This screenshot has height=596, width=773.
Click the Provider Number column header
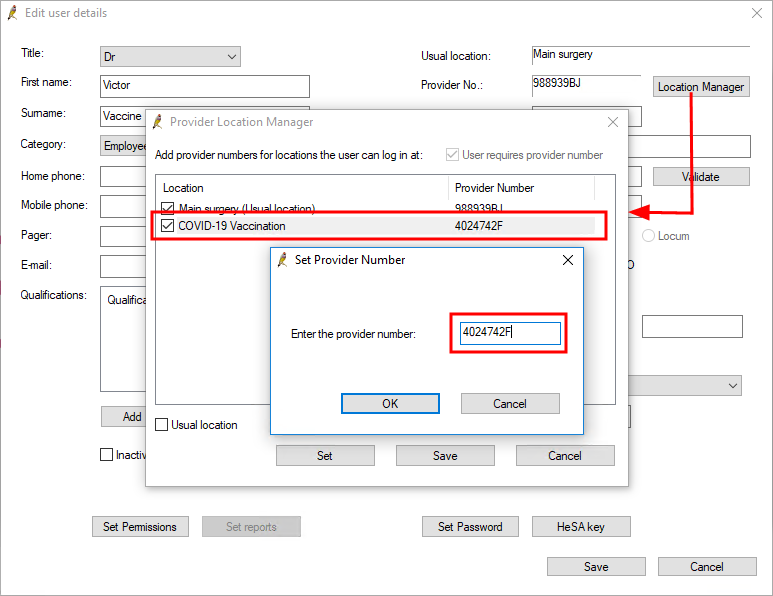[520, 187]
